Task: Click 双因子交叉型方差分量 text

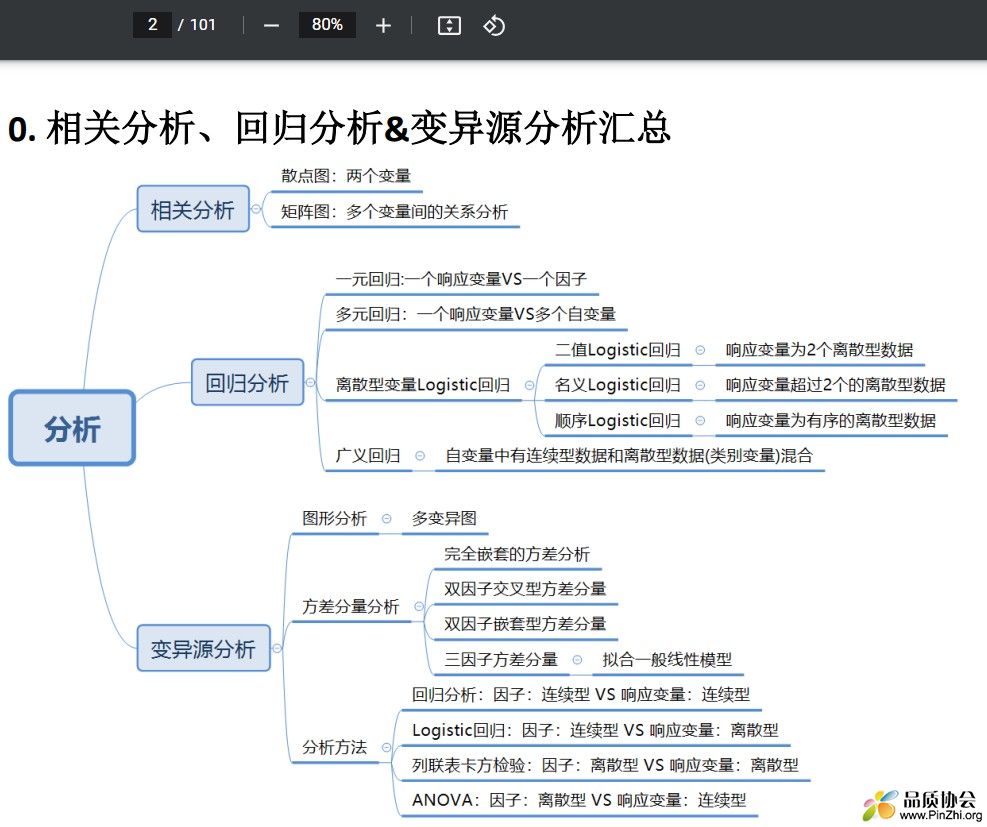Action: [x=525, y=589]
